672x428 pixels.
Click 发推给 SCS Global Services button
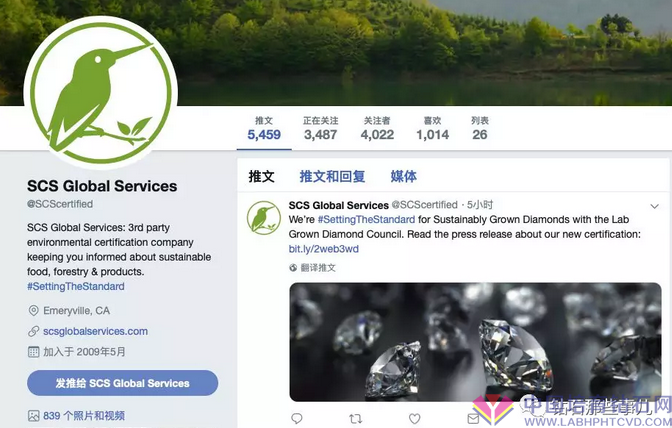click(123, 383)
